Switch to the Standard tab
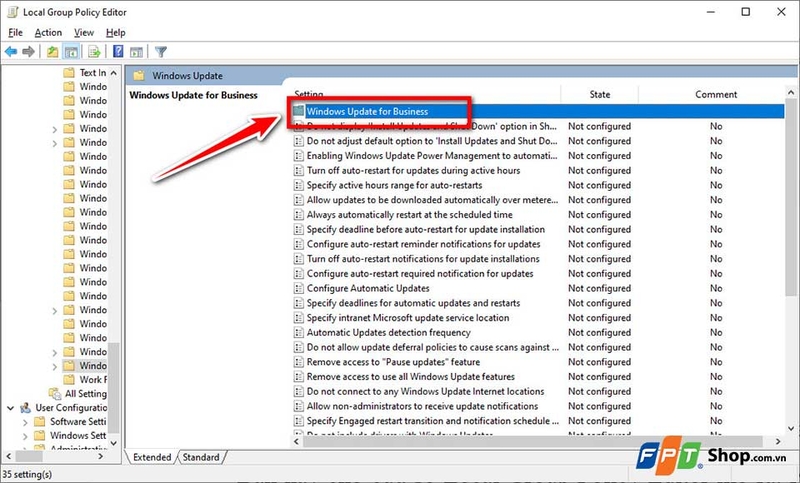800x483 pixels. [x=201, y=457]
